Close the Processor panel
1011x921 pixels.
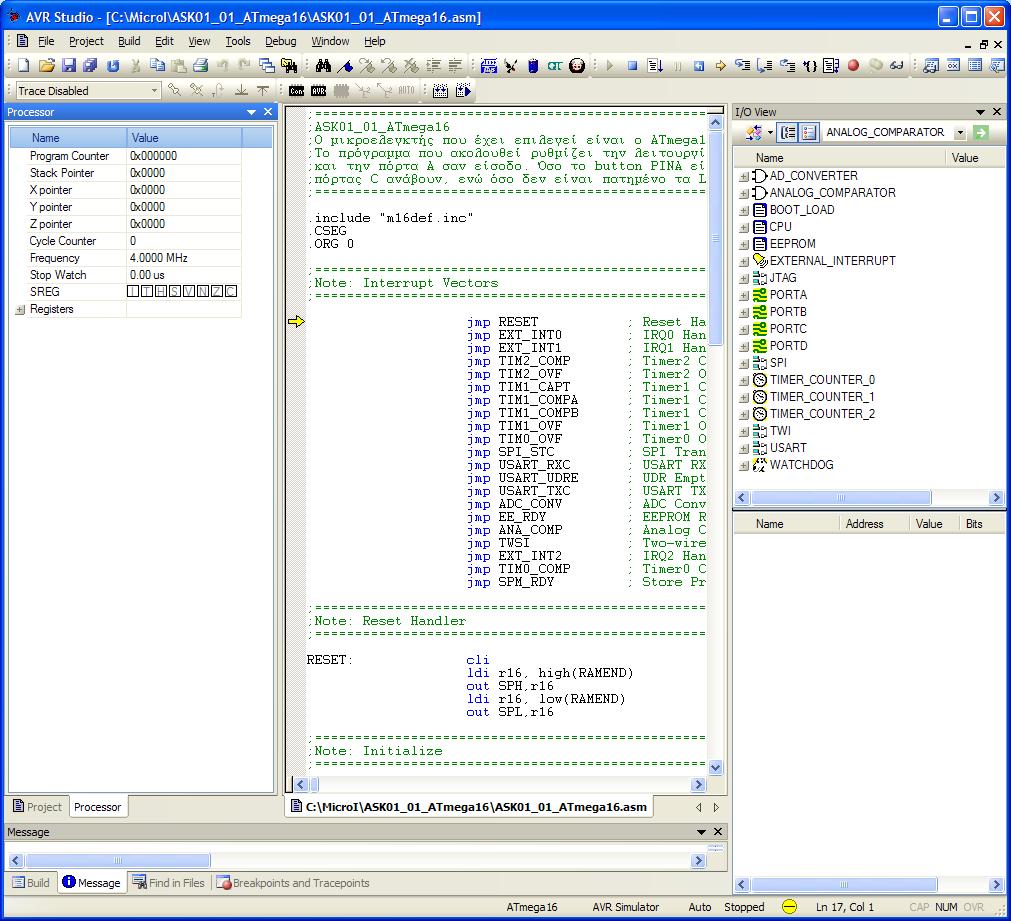268,112
